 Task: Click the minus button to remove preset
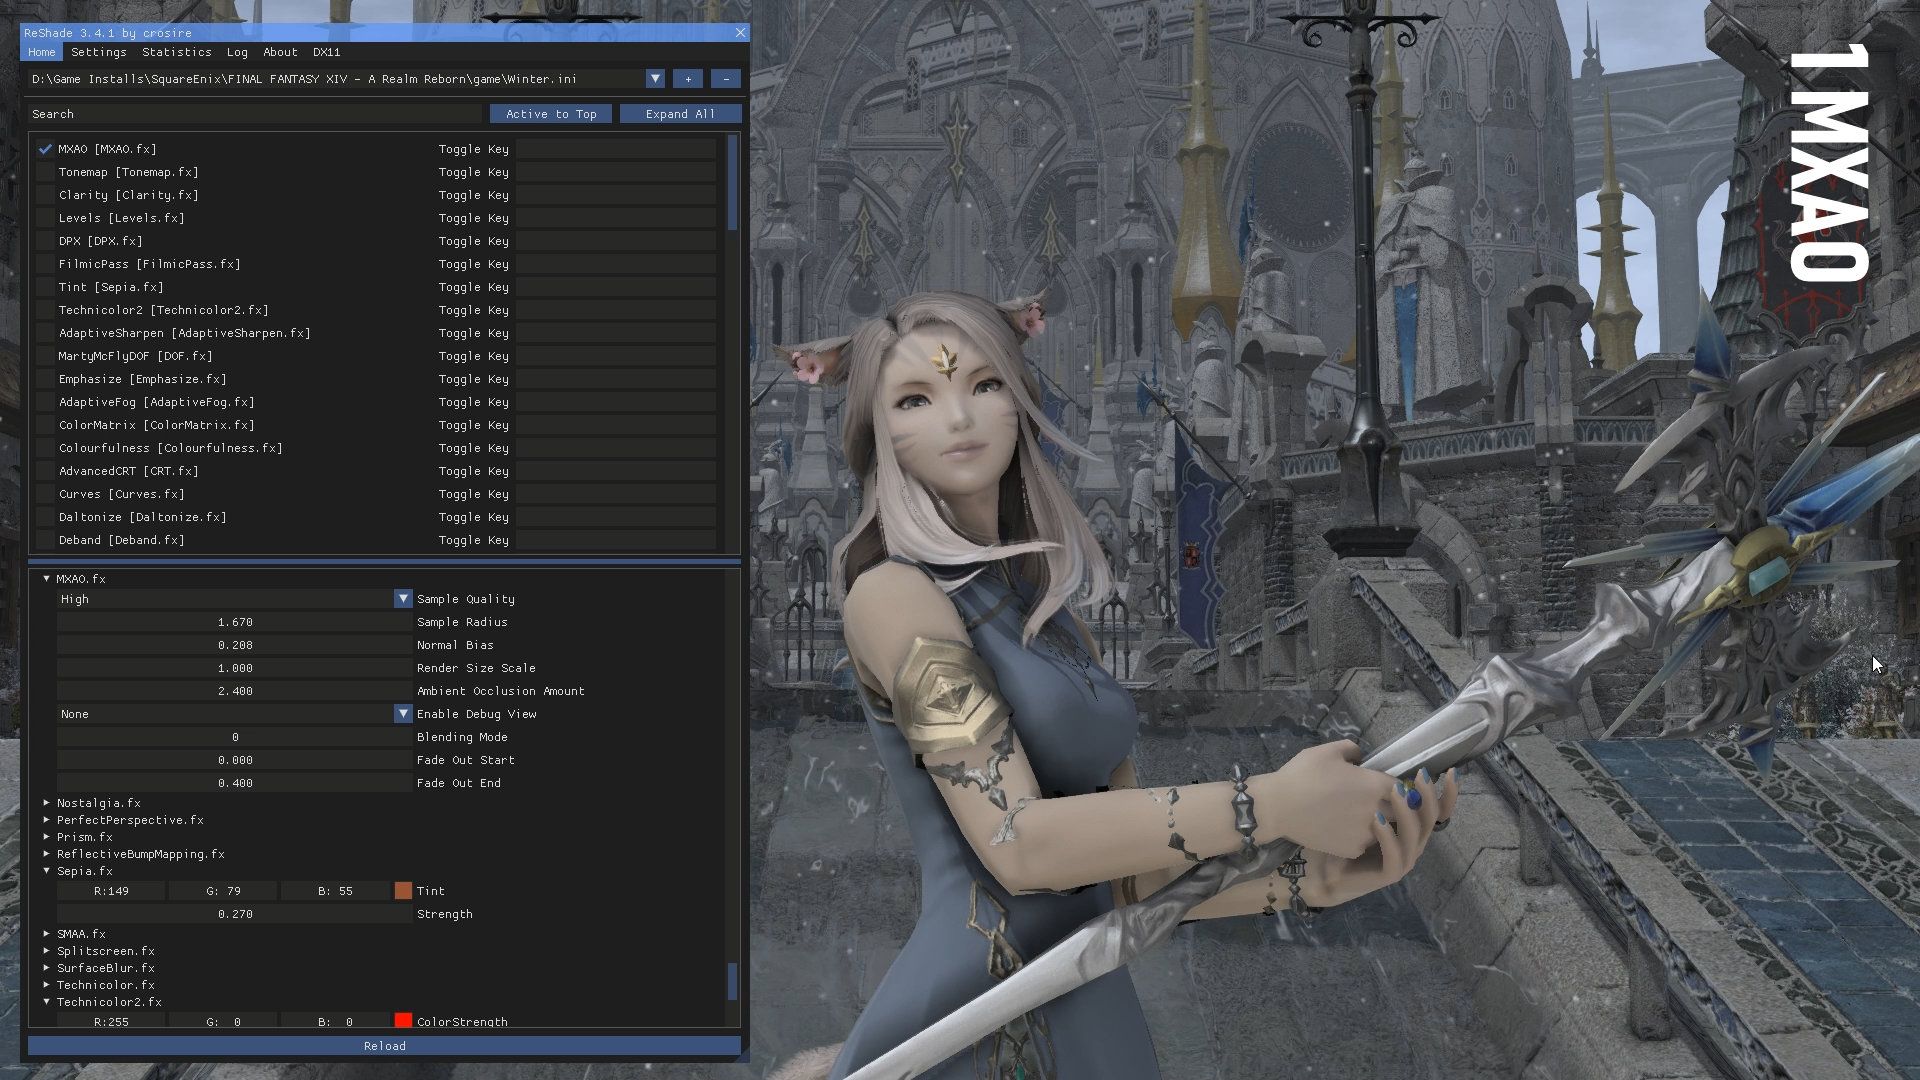pyautogui.click(x=726, y=79)
